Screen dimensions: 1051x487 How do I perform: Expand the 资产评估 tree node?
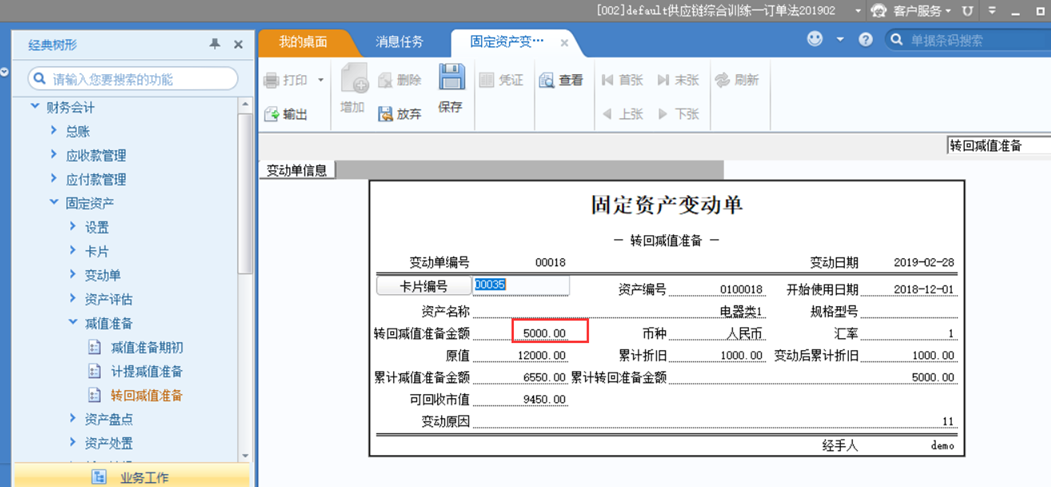pyautogui.click(x=72, y=298)
